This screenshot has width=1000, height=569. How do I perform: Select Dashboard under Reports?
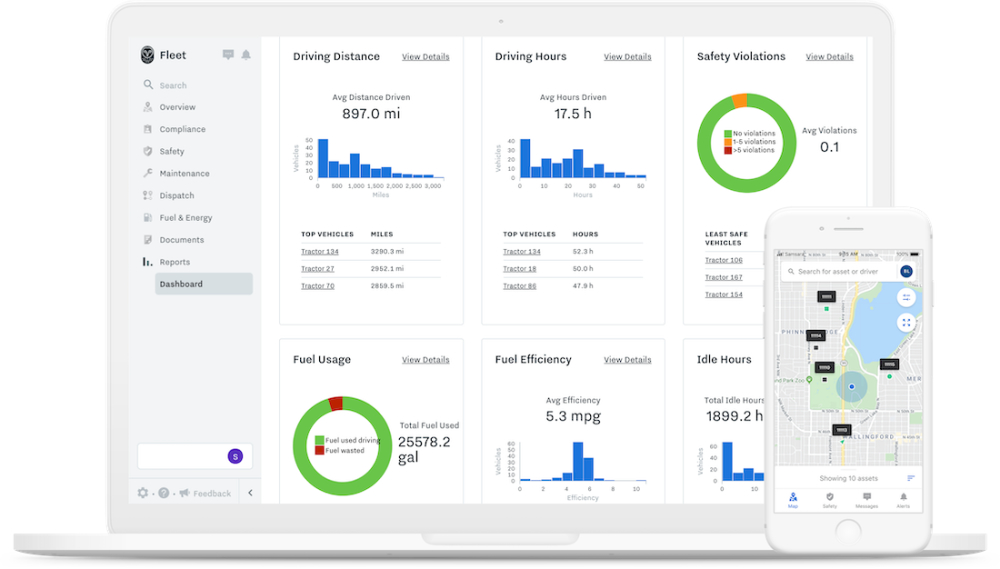pos(181,284)
